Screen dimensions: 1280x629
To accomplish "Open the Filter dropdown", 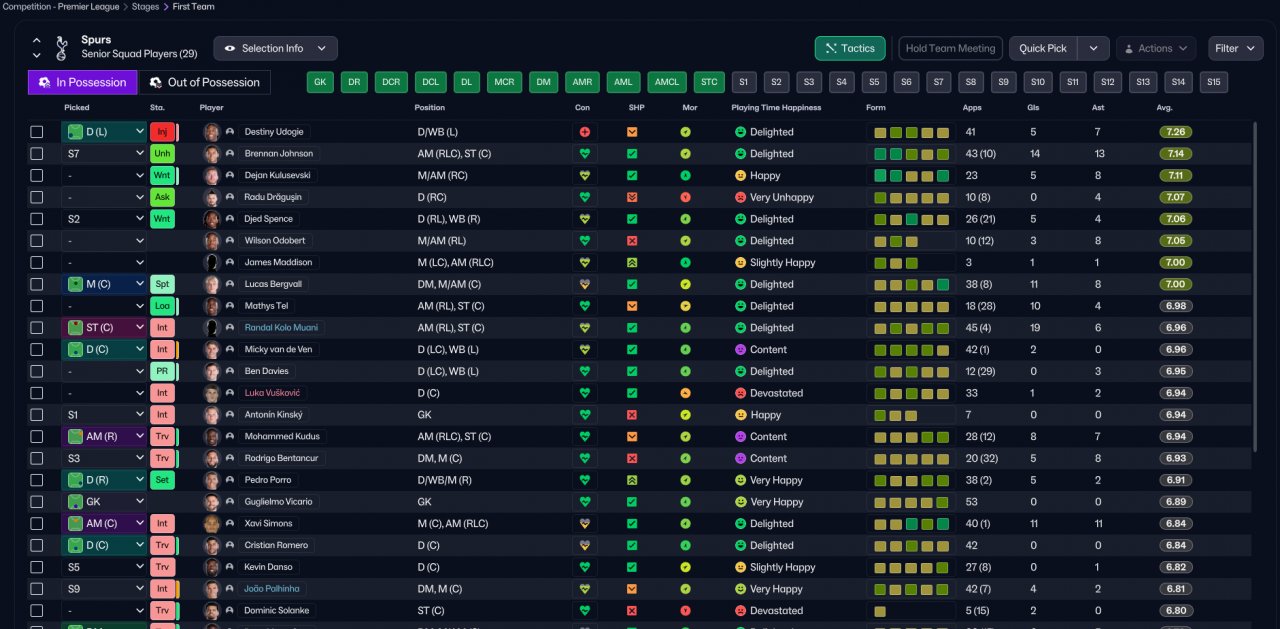I will pos(1236,48).
